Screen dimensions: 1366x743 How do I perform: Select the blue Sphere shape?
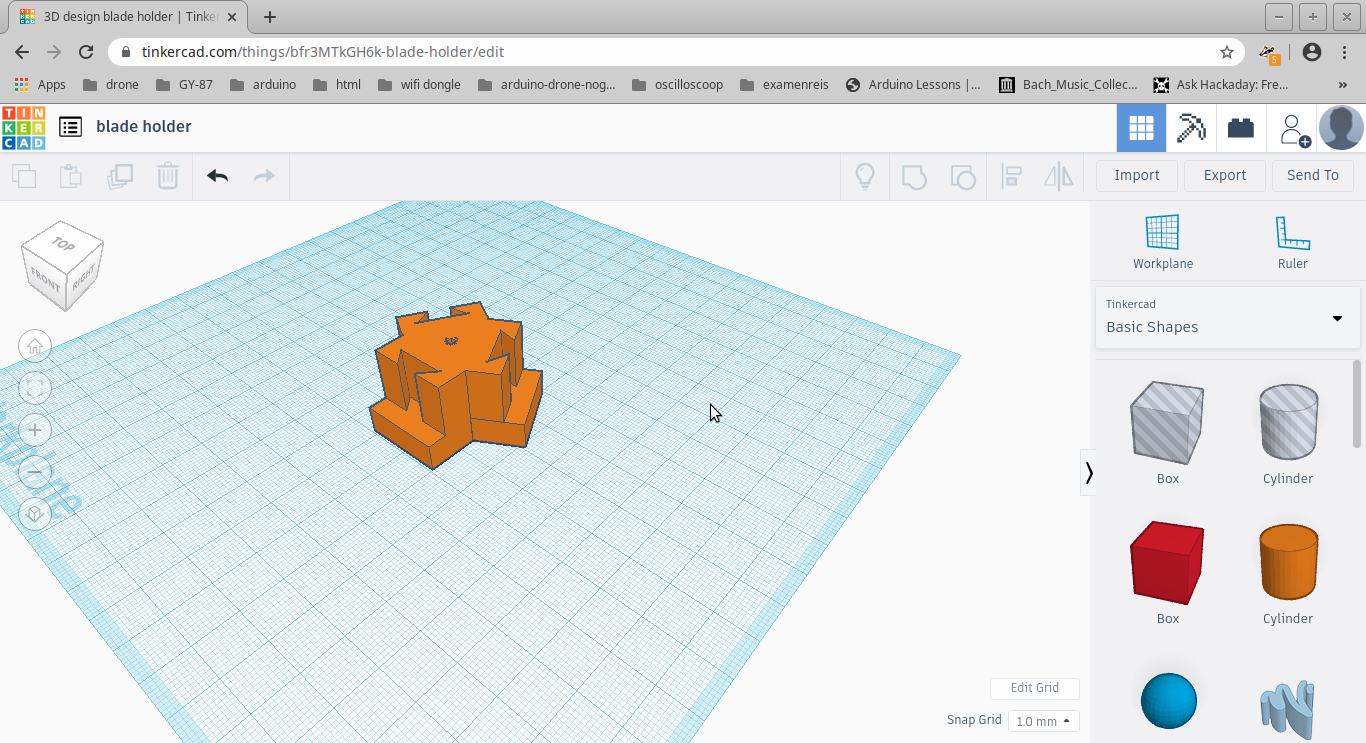(1168, 701)
